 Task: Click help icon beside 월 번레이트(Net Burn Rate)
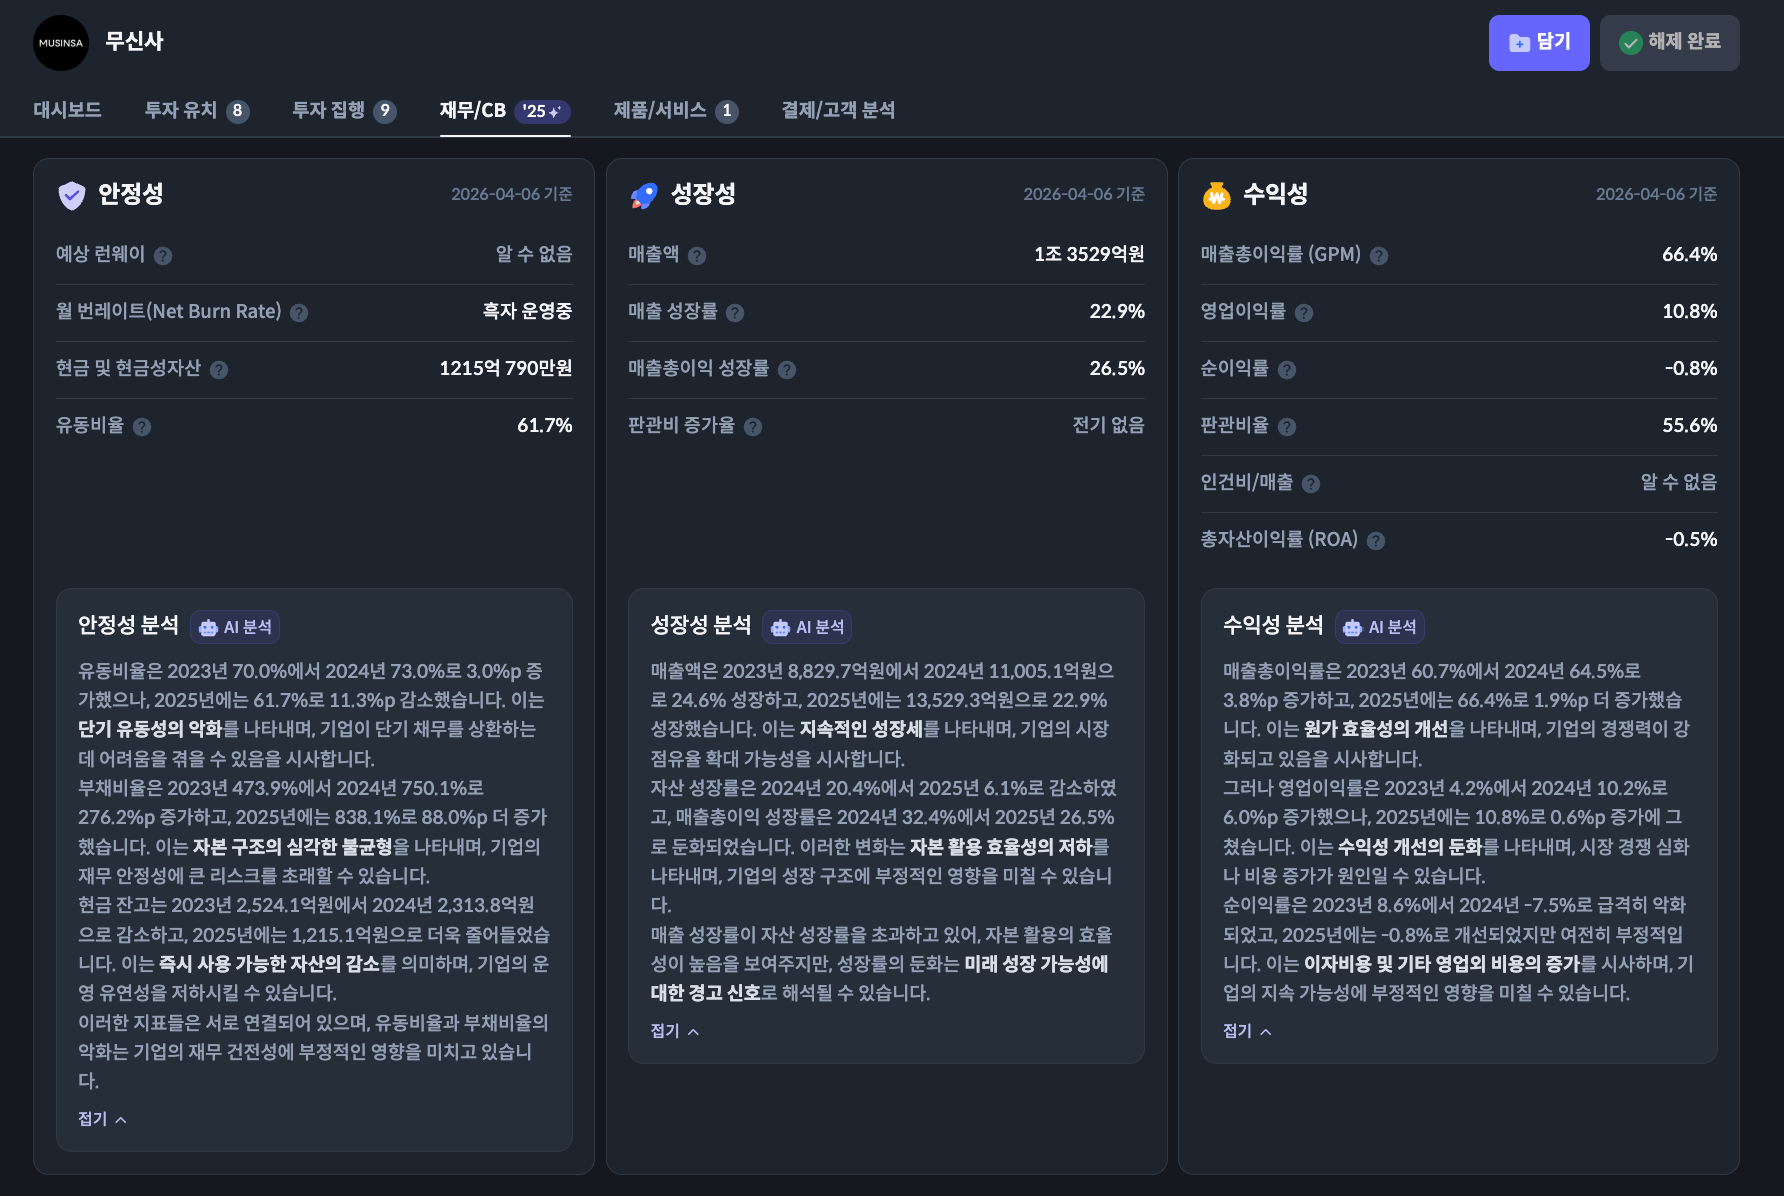299,313
